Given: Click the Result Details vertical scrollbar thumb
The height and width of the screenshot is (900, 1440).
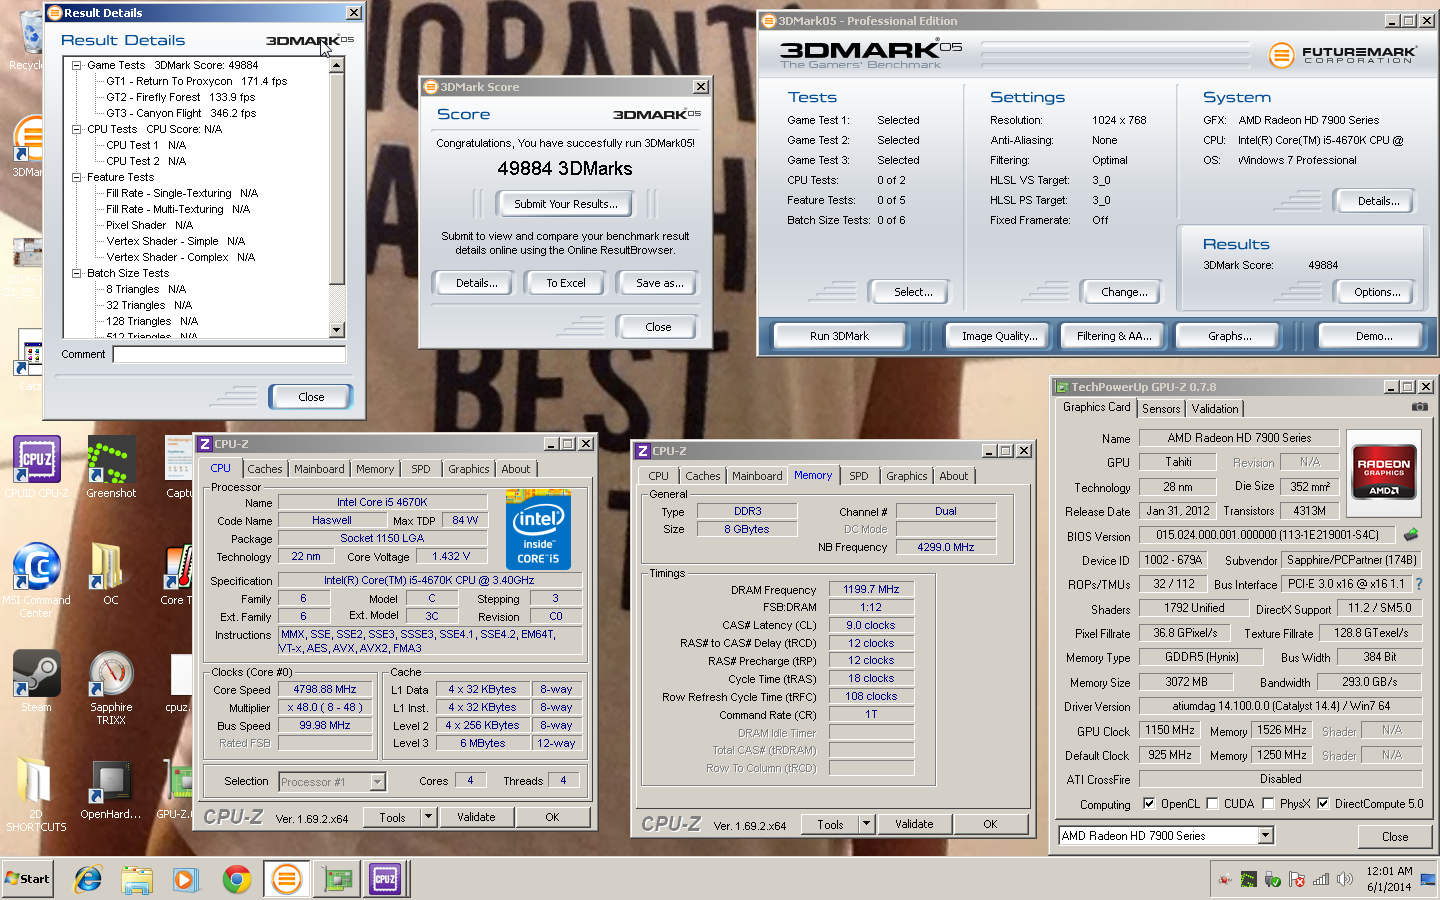Looking at the screenshot, I should tap(337, 178).
